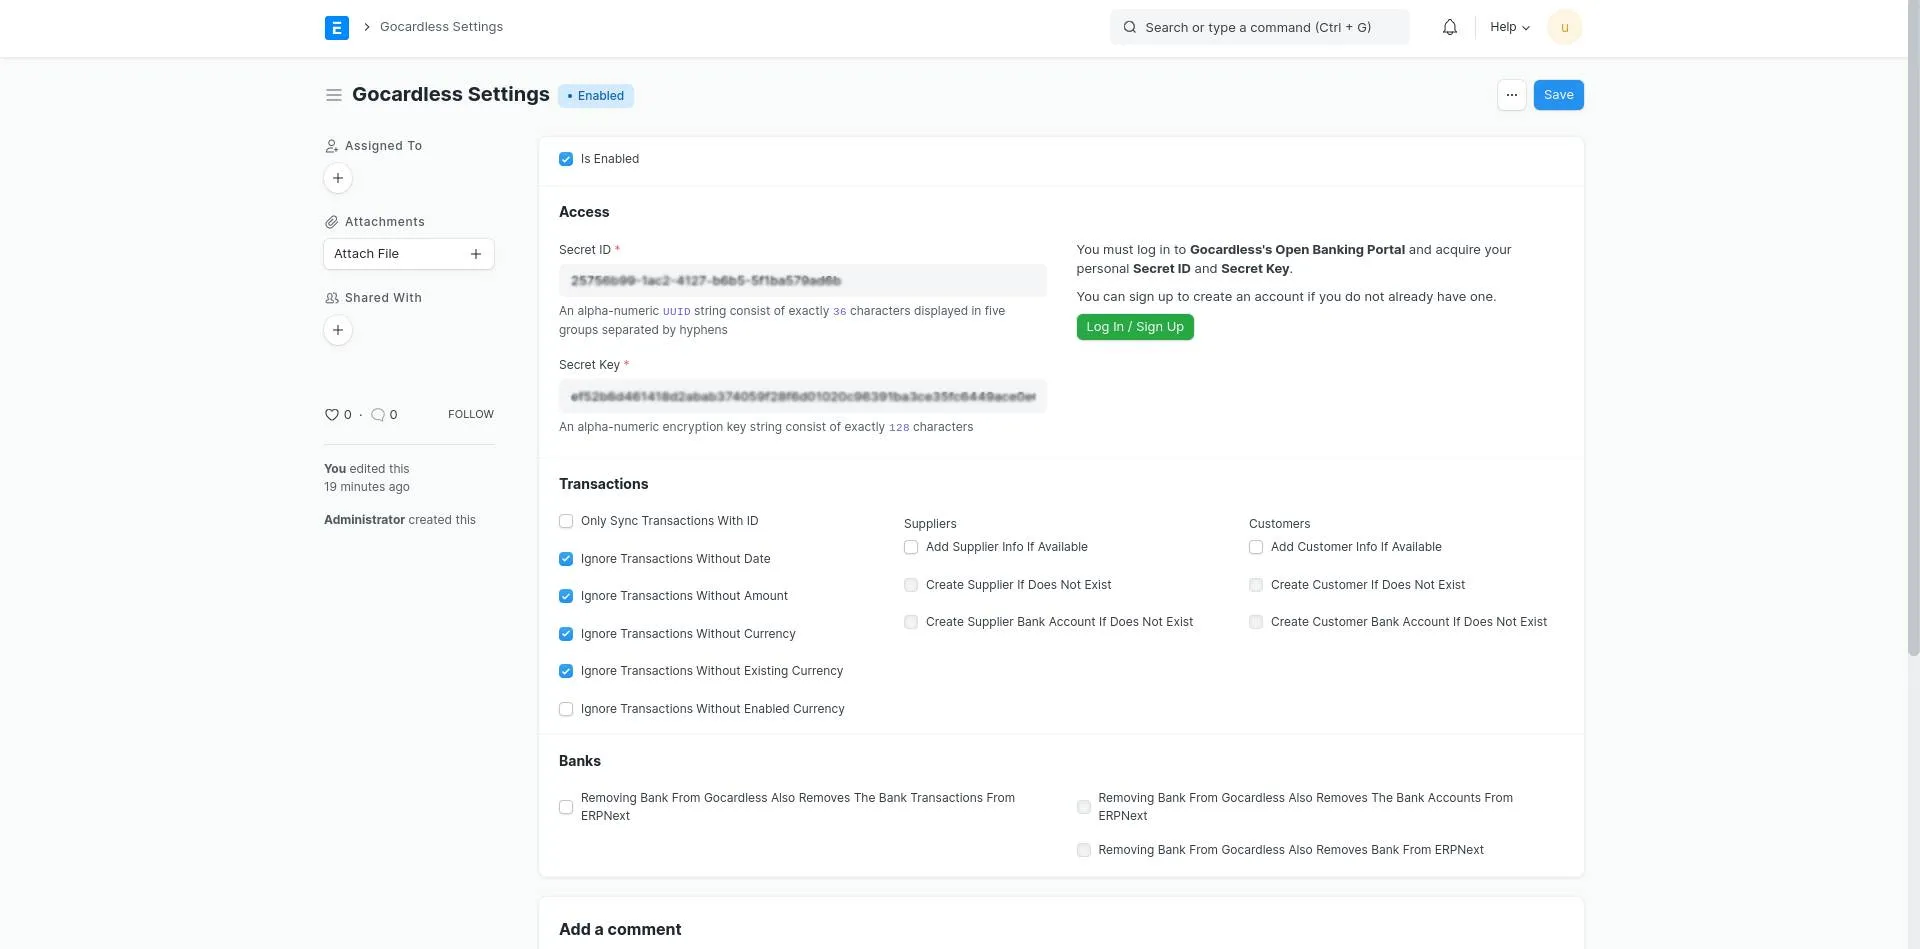Uncheck Ignore Transactions Without Date

pos(566,559)
